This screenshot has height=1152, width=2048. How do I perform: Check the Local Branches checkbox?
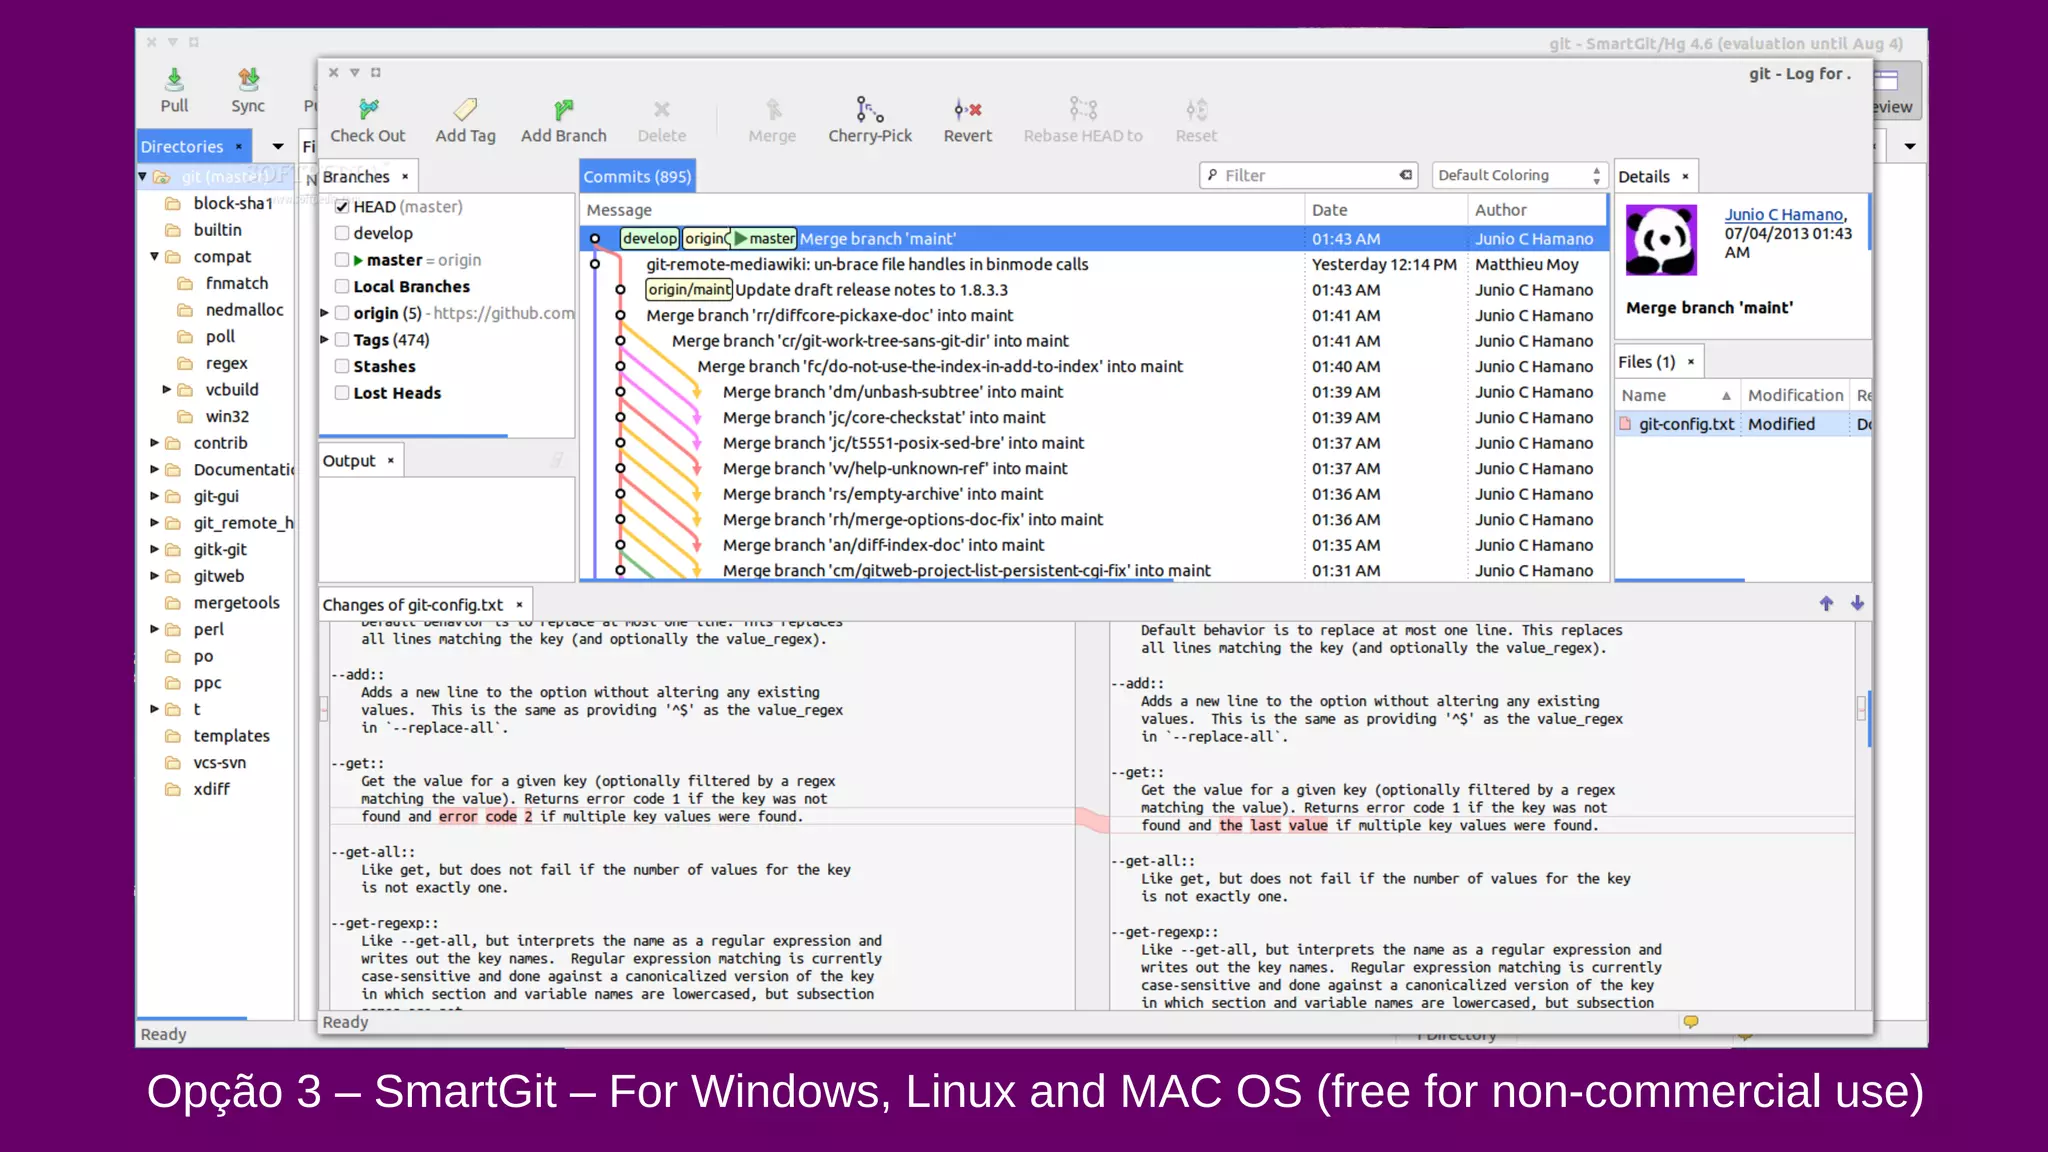pyautogui.click(x=342, y=287)
